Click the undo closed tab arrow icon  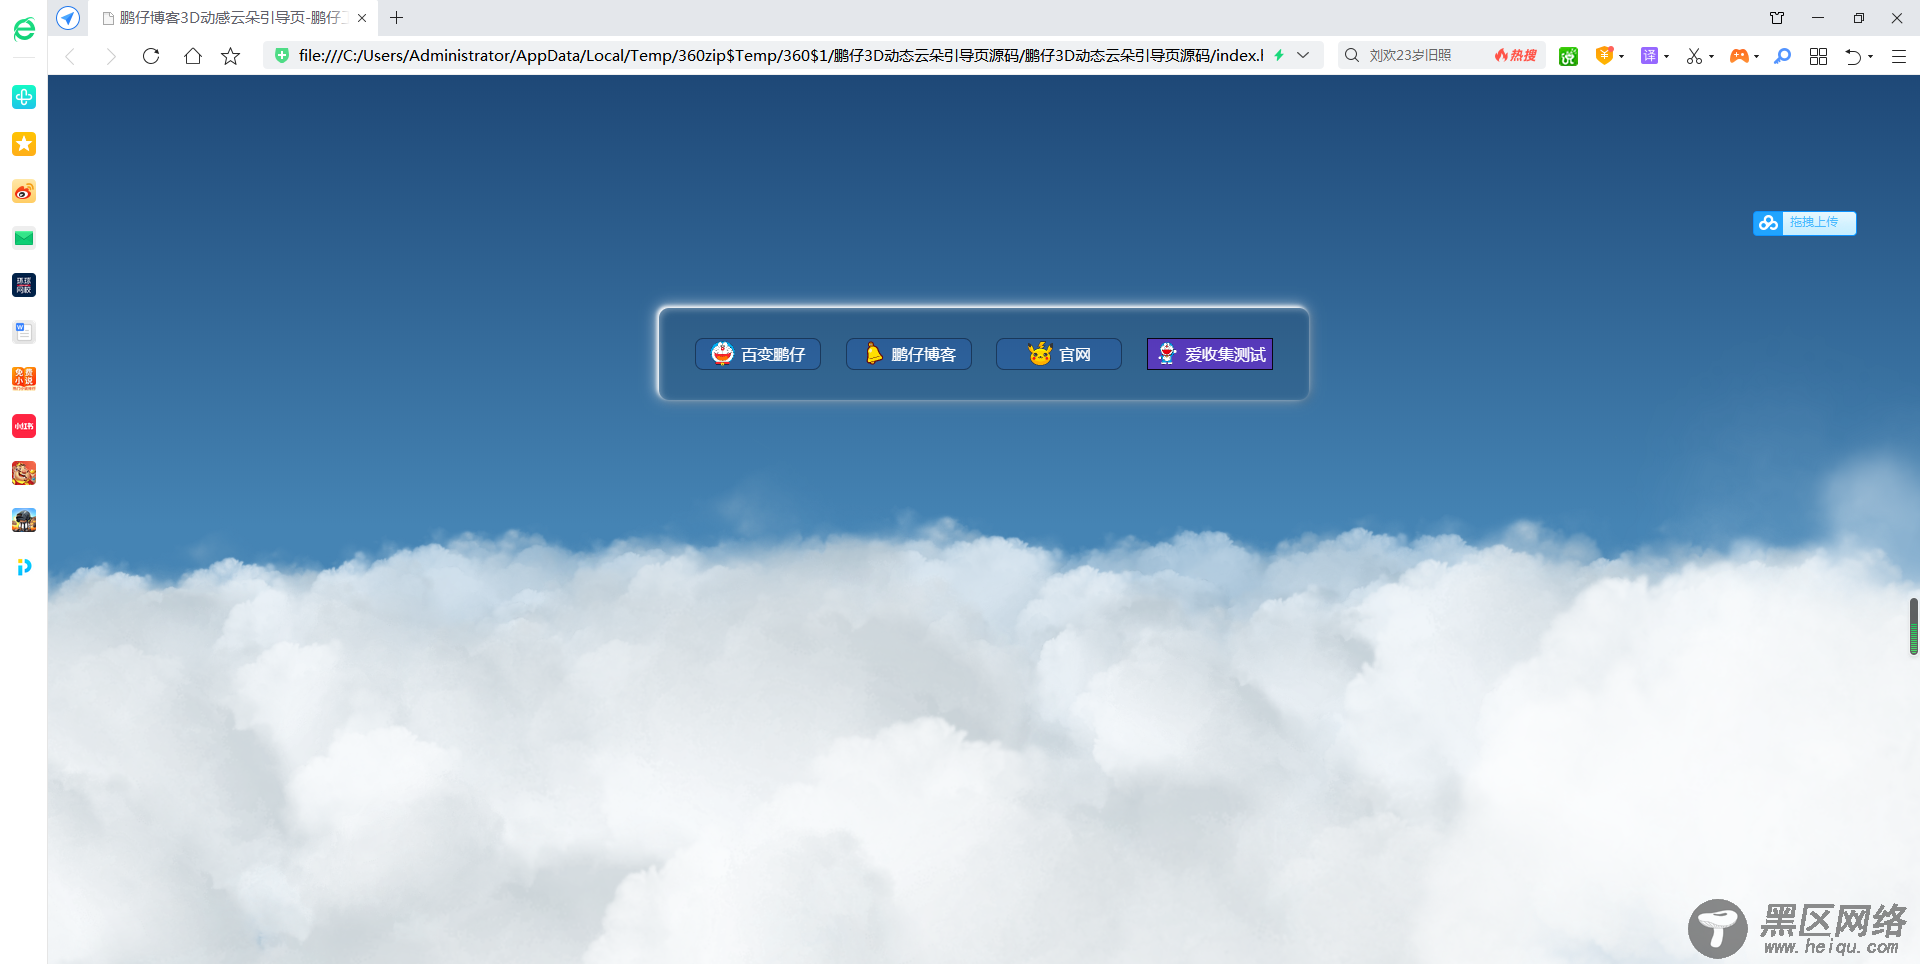click(1853, 56)
